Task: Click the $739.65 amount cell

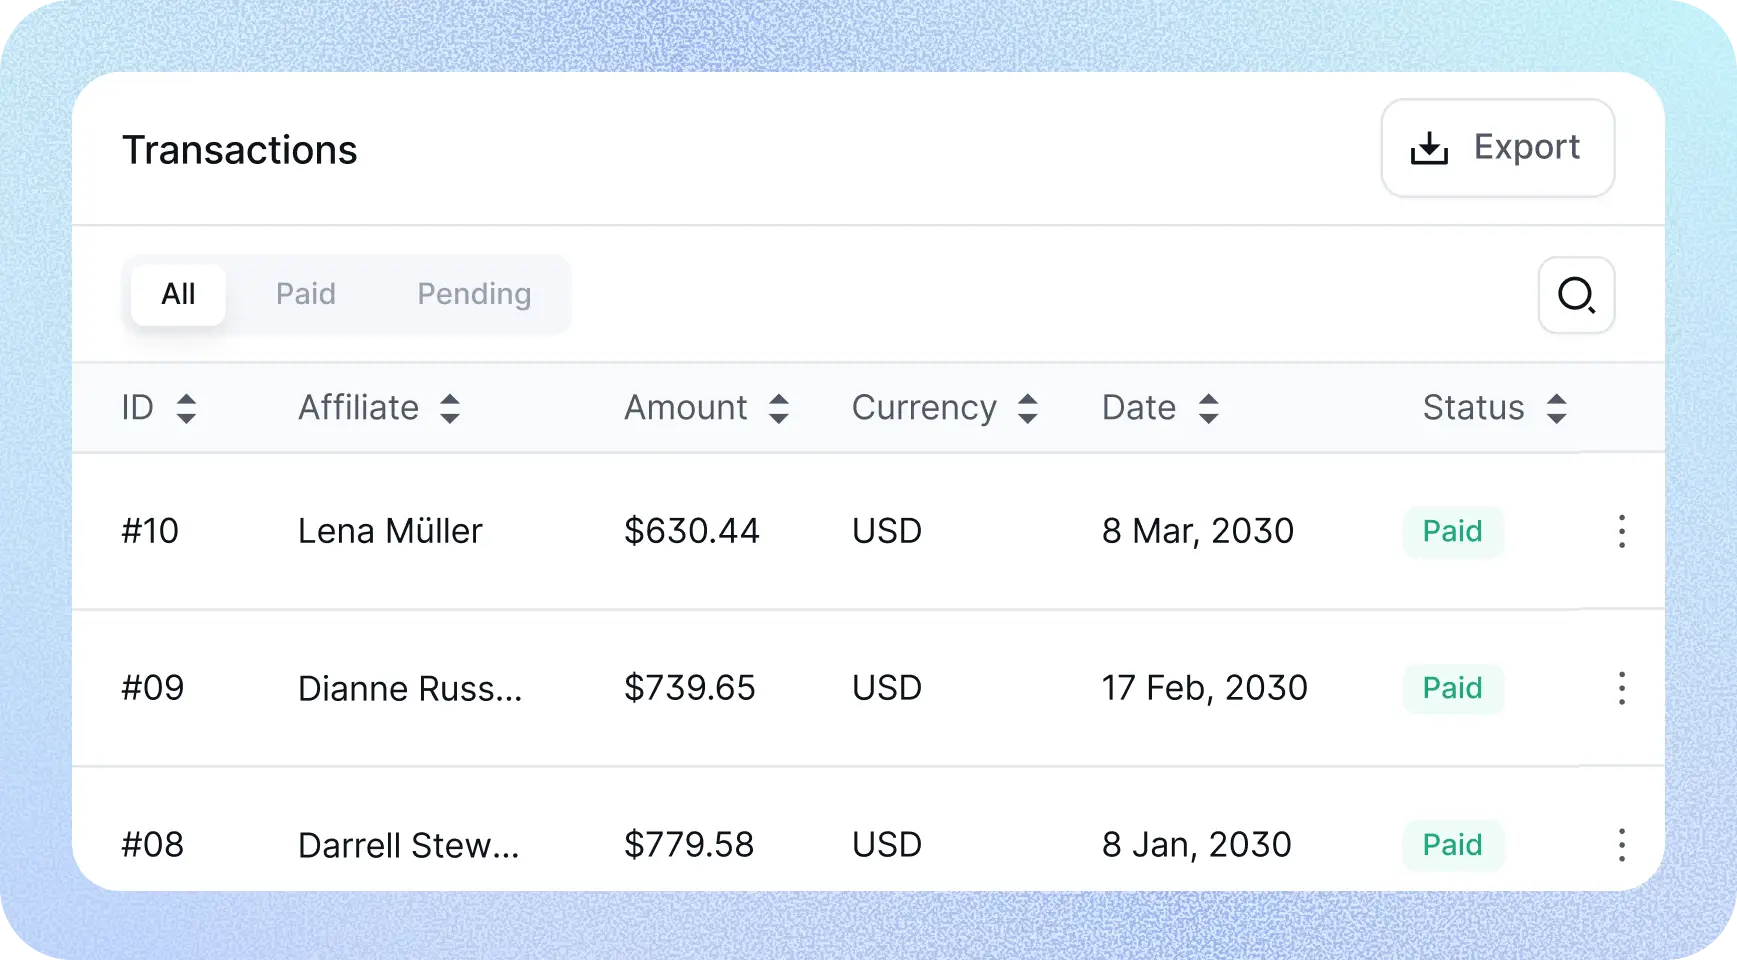Action: point(689,688)
